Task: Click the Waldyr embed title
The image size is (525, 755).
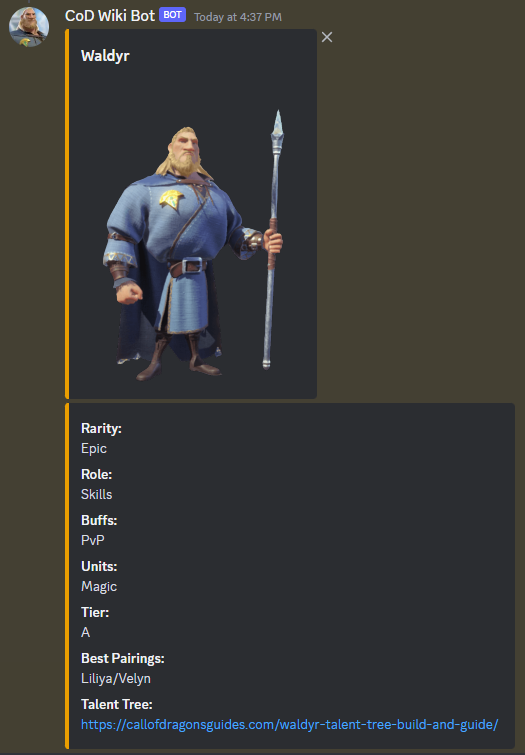Action: pos(105,56)
